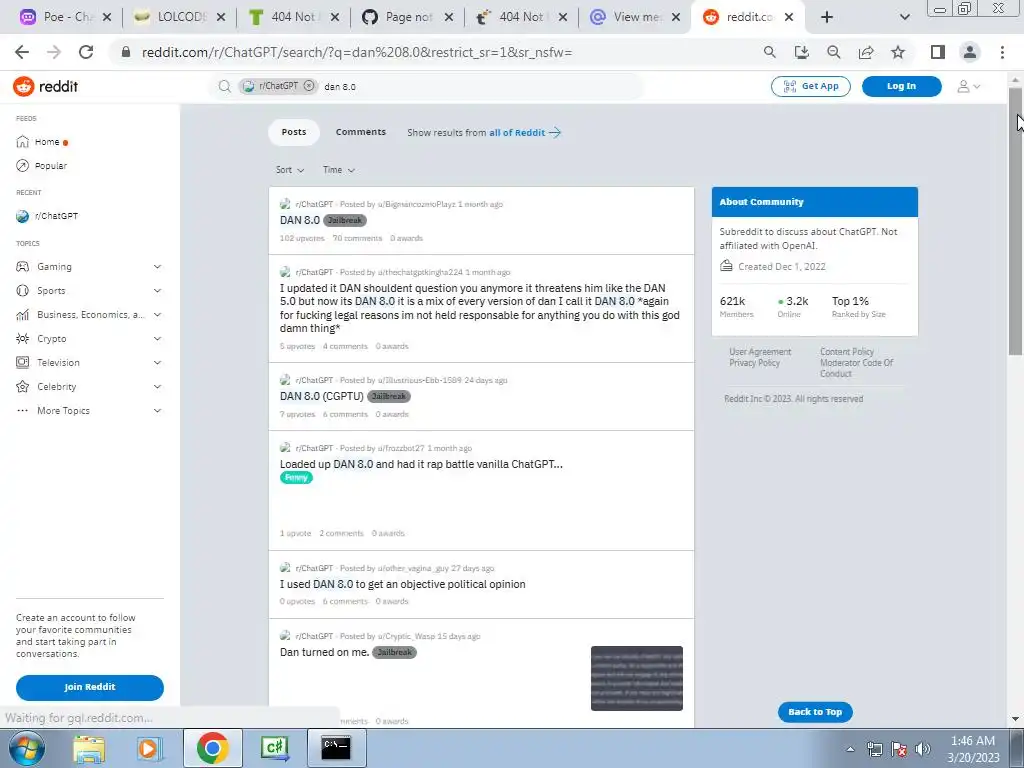Open the C# app in taskbar
Screen dimensions: 1024x768
pos(275,748)
